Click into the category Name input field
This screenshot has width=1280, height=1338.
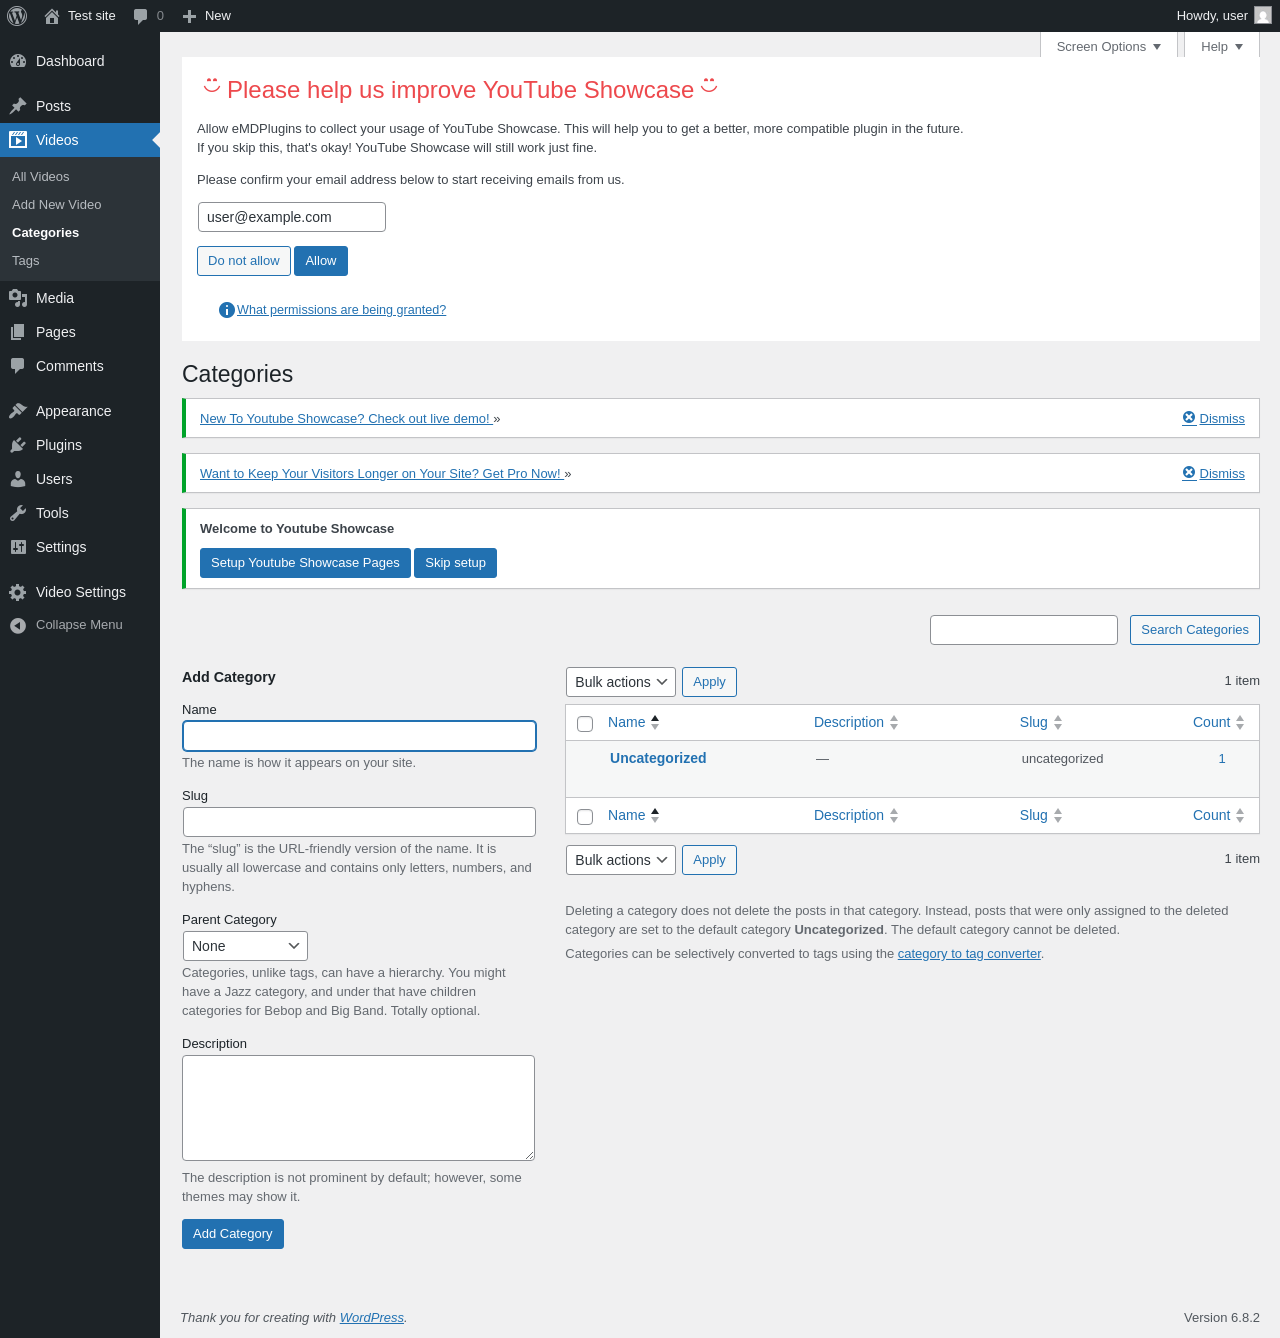coord(360,736)
